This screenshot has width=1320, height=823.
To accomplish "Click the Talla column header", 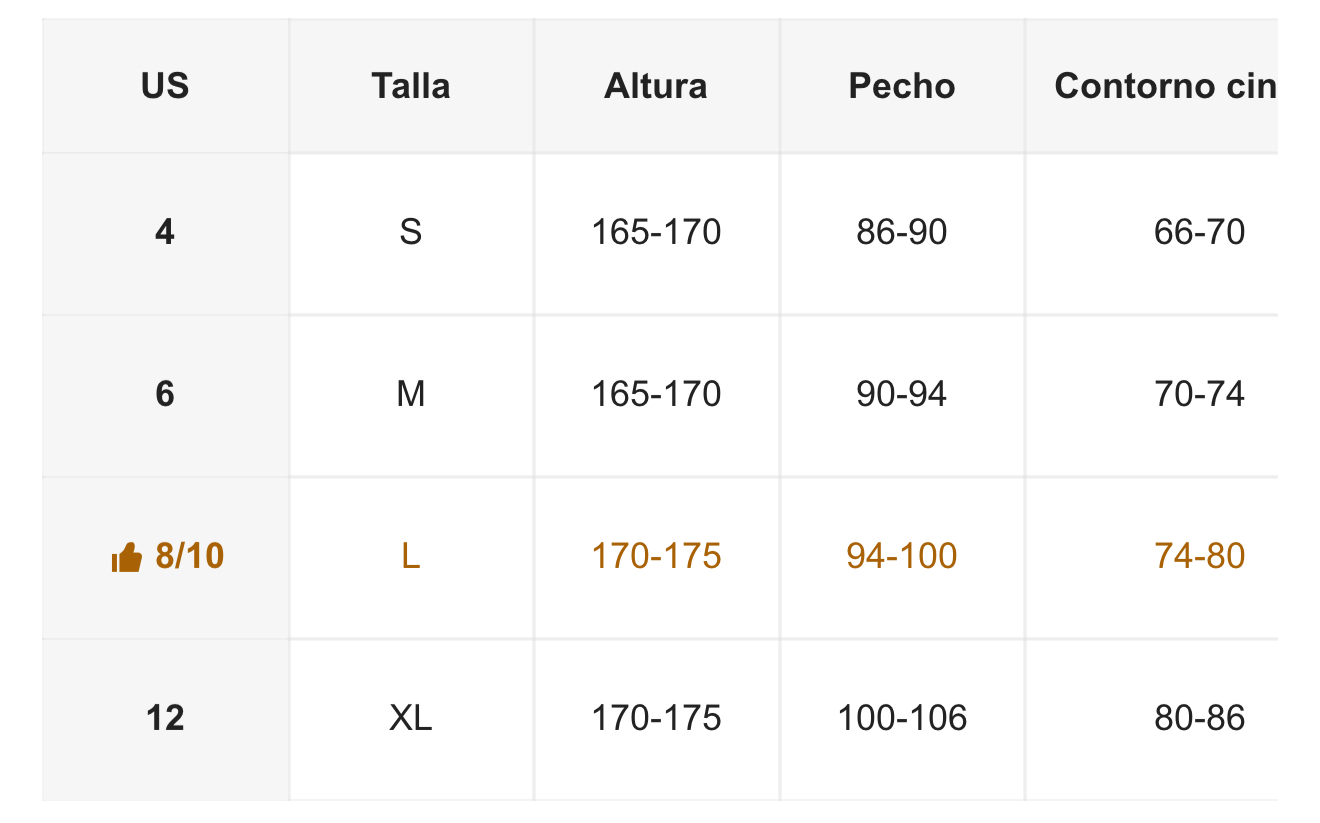I will (411, 86).
